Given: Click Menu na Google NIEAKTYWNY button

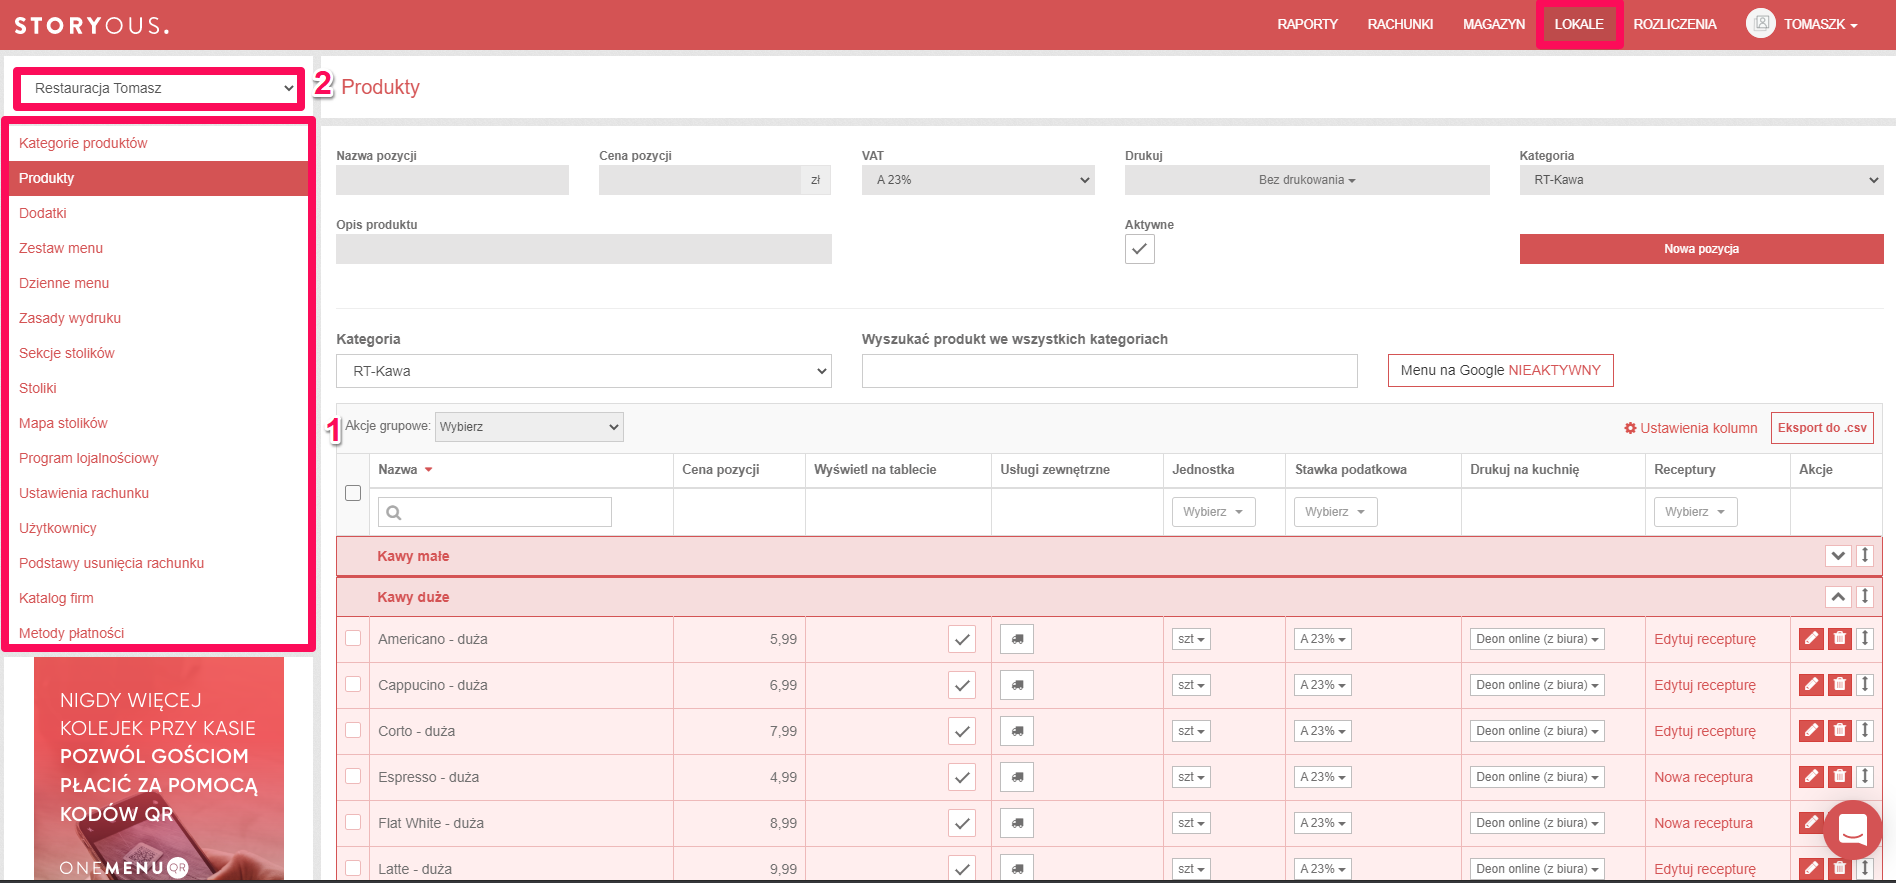Looking at the screenshot, I should (1500, 370).
